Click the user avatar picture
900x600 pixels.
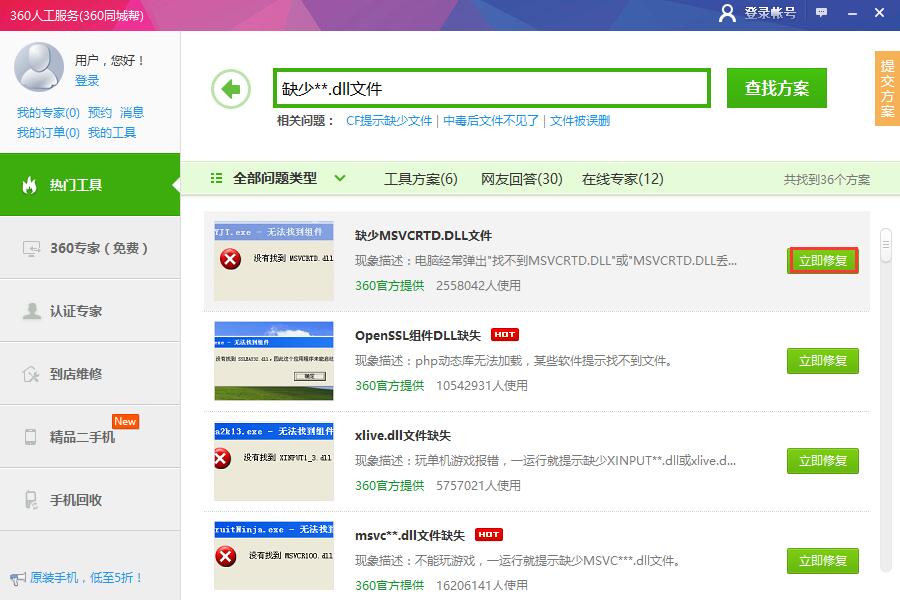38,67
